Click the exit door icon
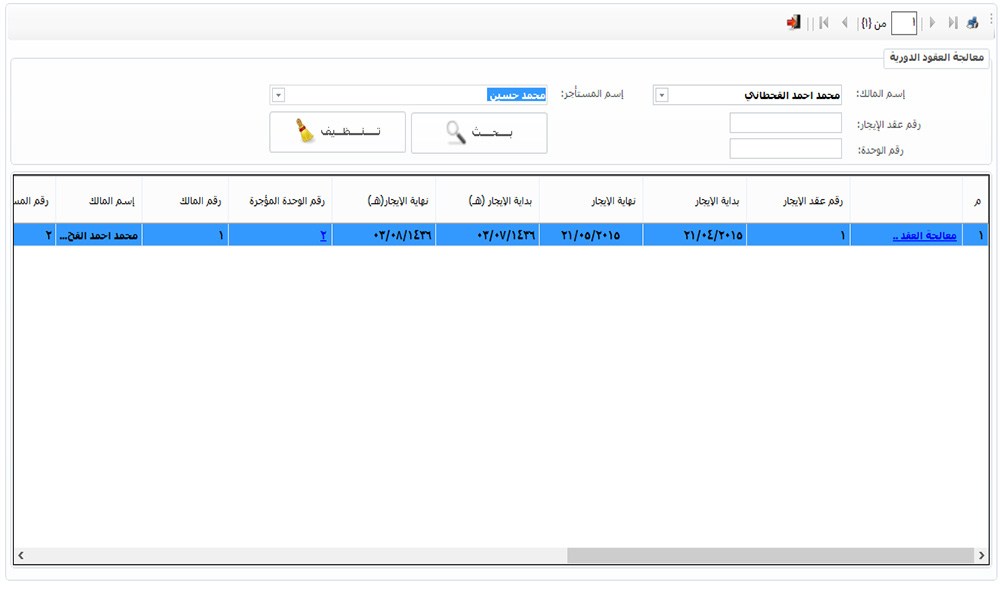 click(x=794, y=22)
